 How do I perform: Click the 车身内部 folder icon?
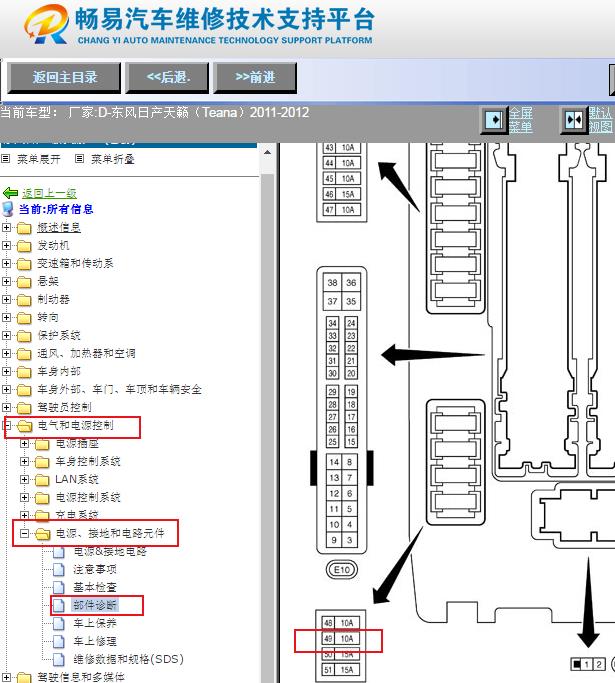(x=24, y=371)
